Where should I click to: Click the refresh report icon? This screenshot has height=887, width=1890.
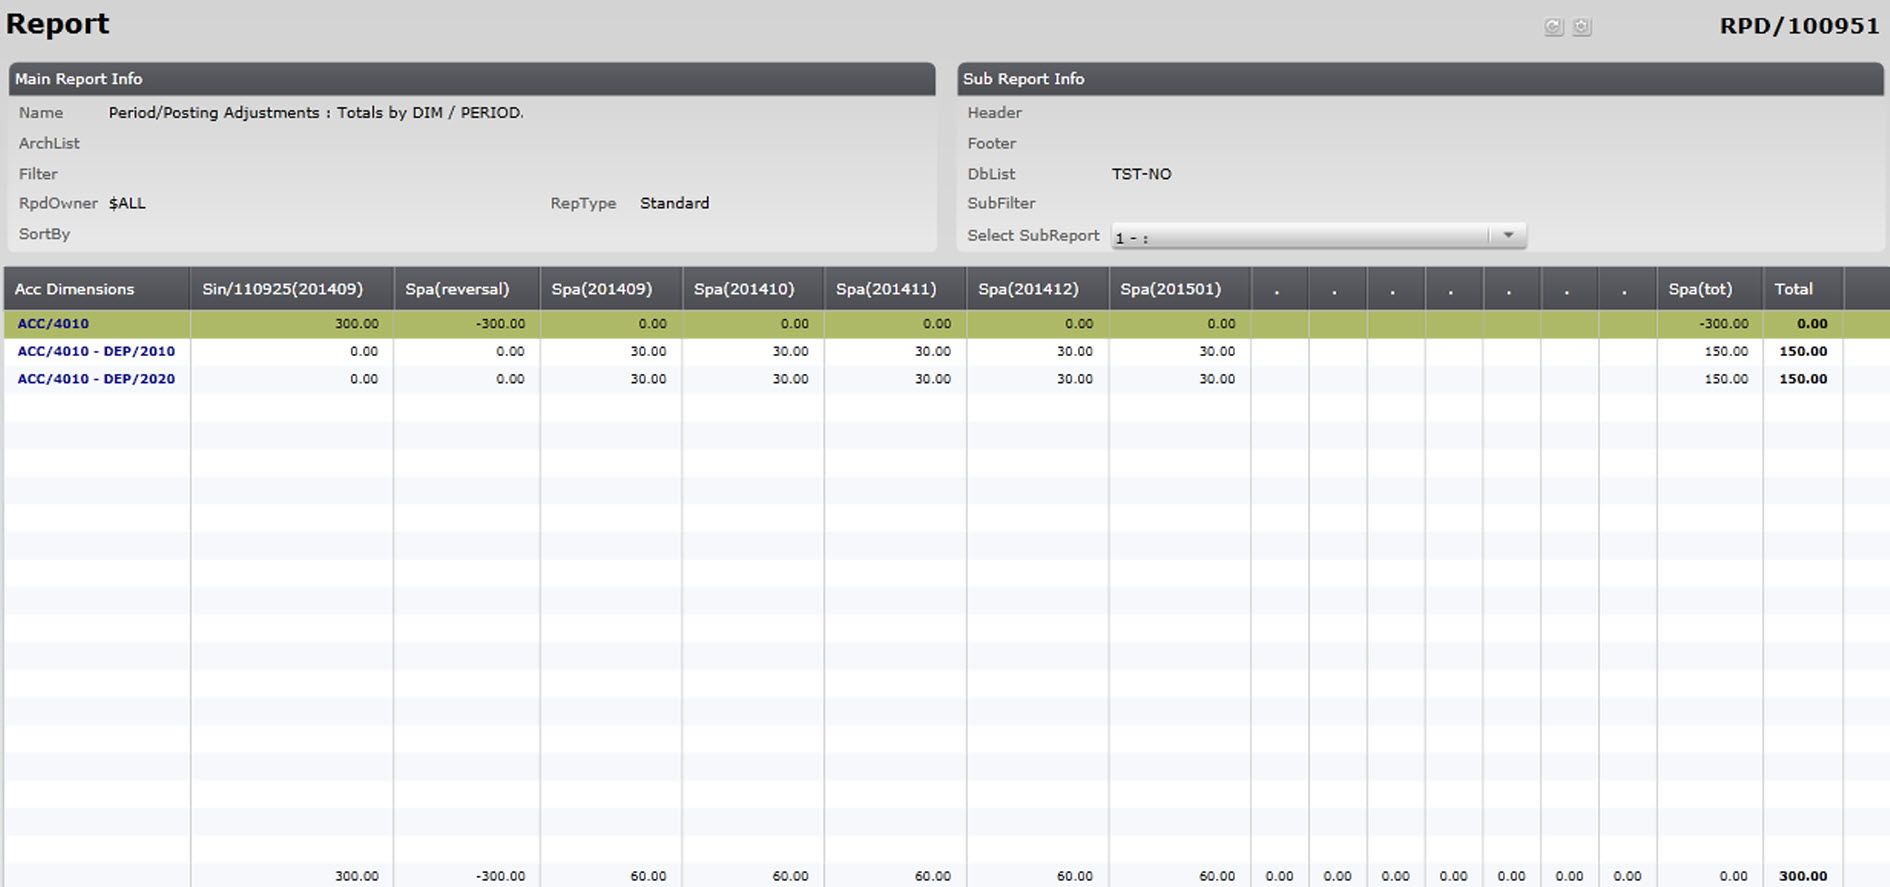[1553, 27]
